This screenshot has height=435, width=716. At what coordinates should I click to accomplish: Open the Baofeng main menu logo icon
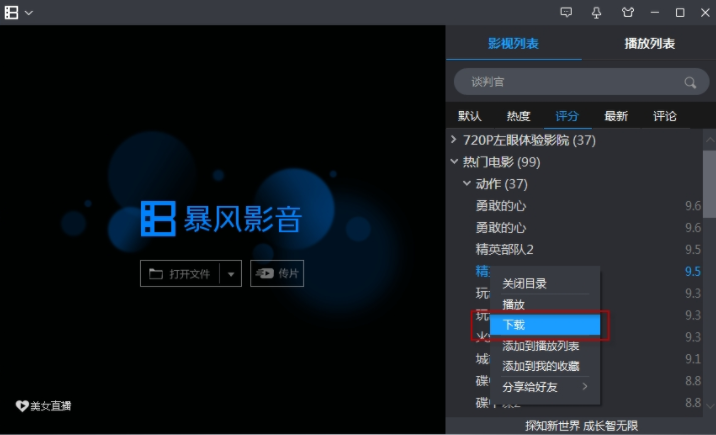point(11,12)
